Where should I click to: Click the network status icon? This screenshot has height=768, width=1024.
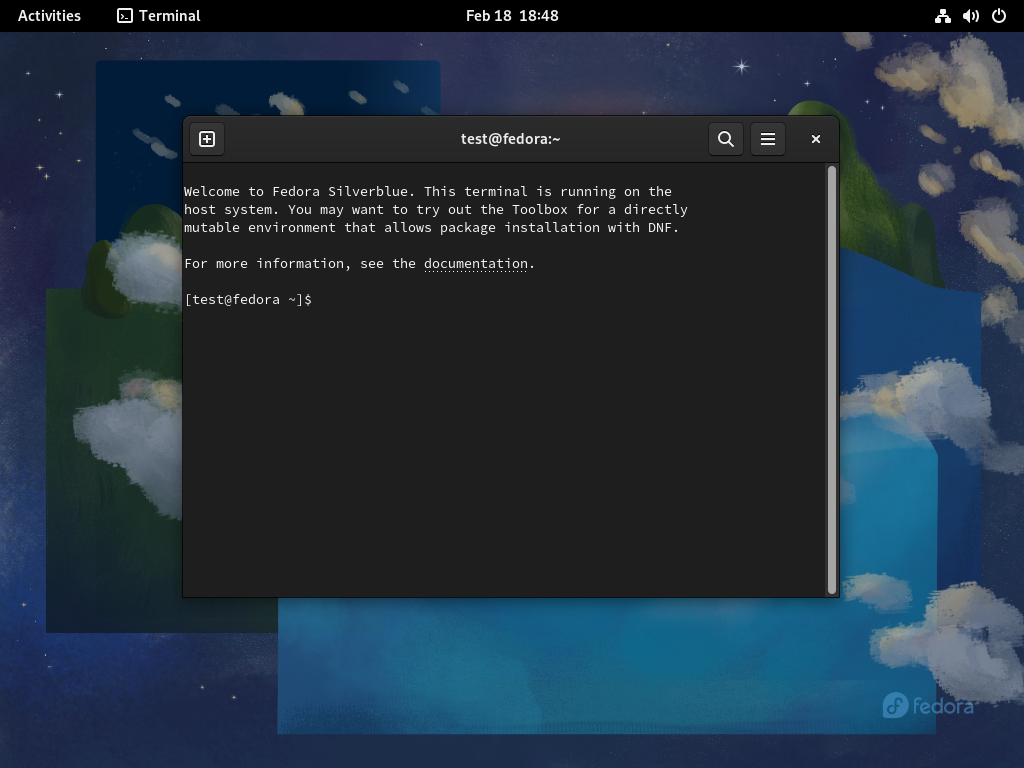942,16
